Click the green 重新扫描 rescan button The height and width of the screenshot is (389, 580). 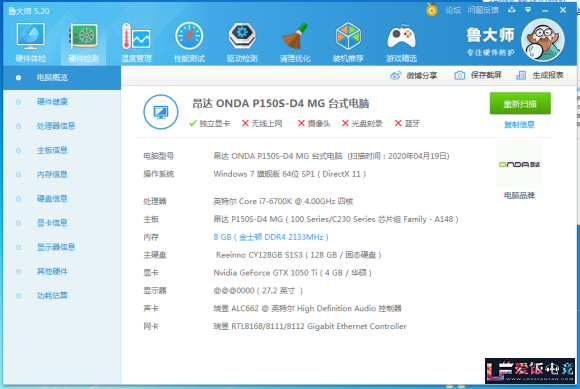pyautogui.click(x=520, y=104)
